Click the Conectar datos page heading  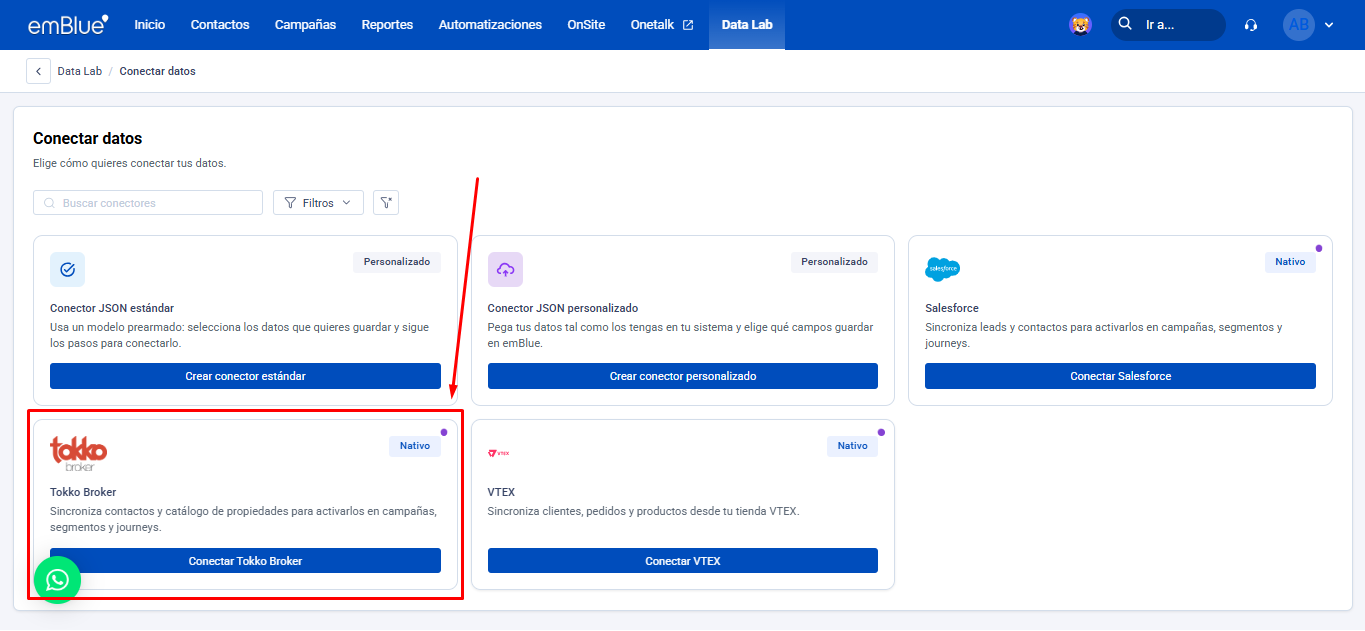(x=88, y=139)
